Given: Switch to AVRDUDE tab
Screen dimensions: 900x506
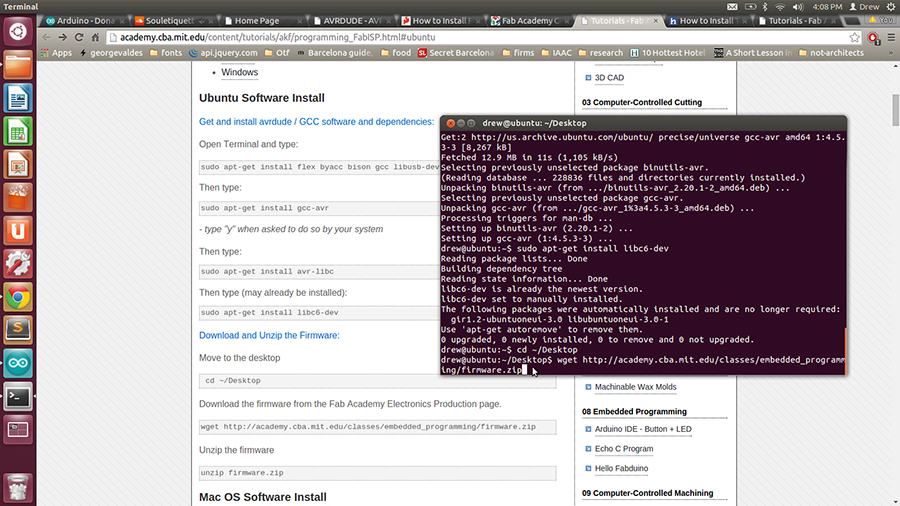Looking at the screenshot, I should click(350, 21).
